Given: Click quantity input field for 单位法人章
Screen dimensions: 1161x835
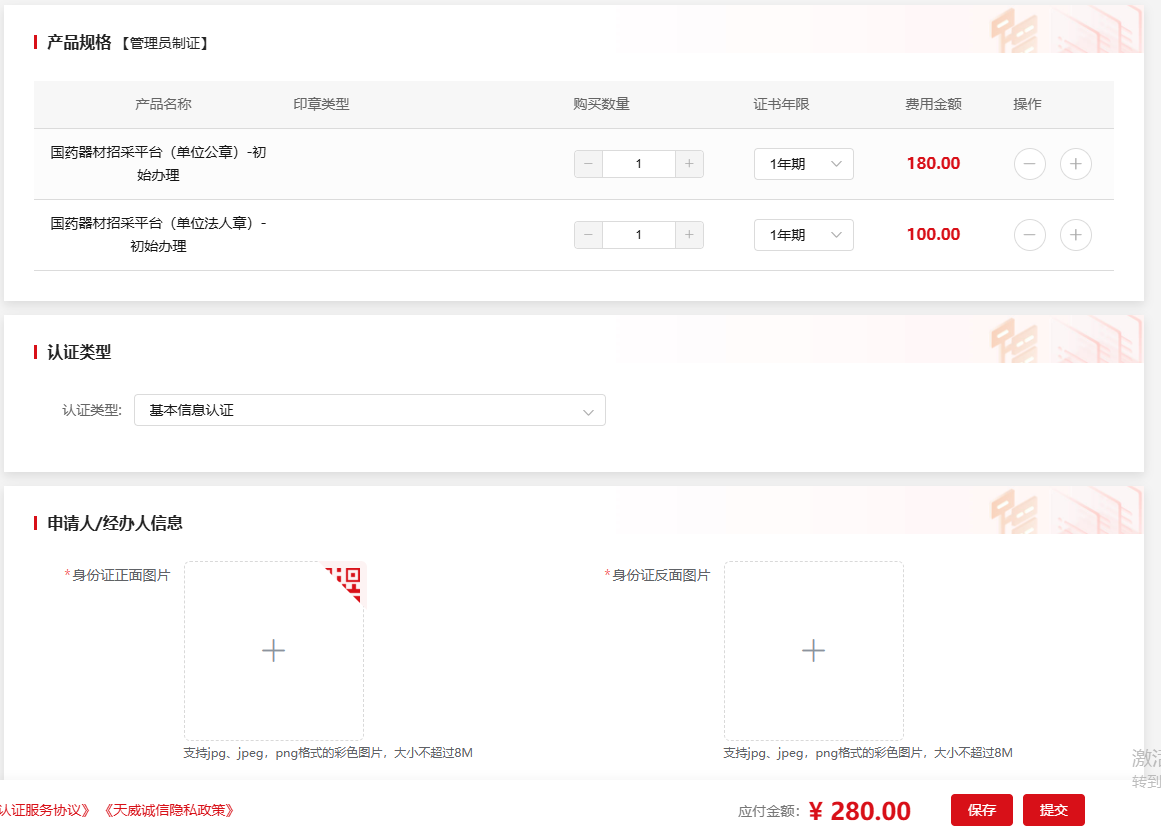Looking at the screenshot, I should point(638,235).
